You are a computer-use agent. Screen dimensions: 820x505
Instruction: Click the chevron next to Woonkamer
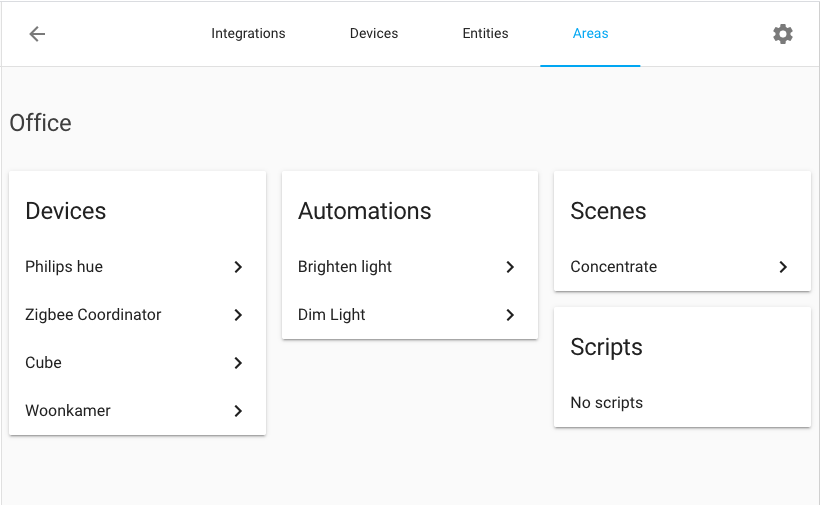[238, 411]
